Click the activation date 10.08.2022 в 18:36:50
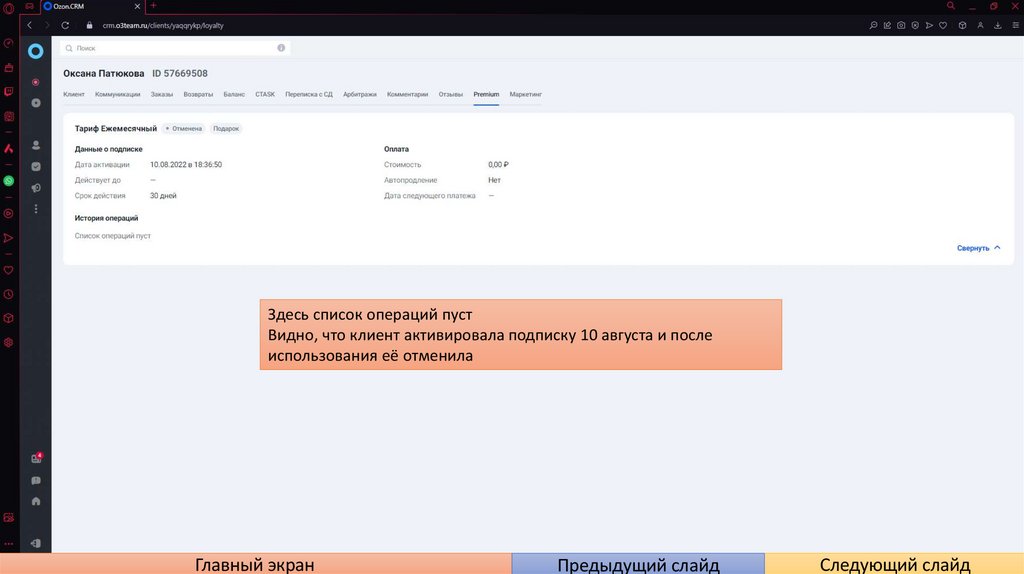This screenshot has width=1024, height=574. tap(186, 165)
